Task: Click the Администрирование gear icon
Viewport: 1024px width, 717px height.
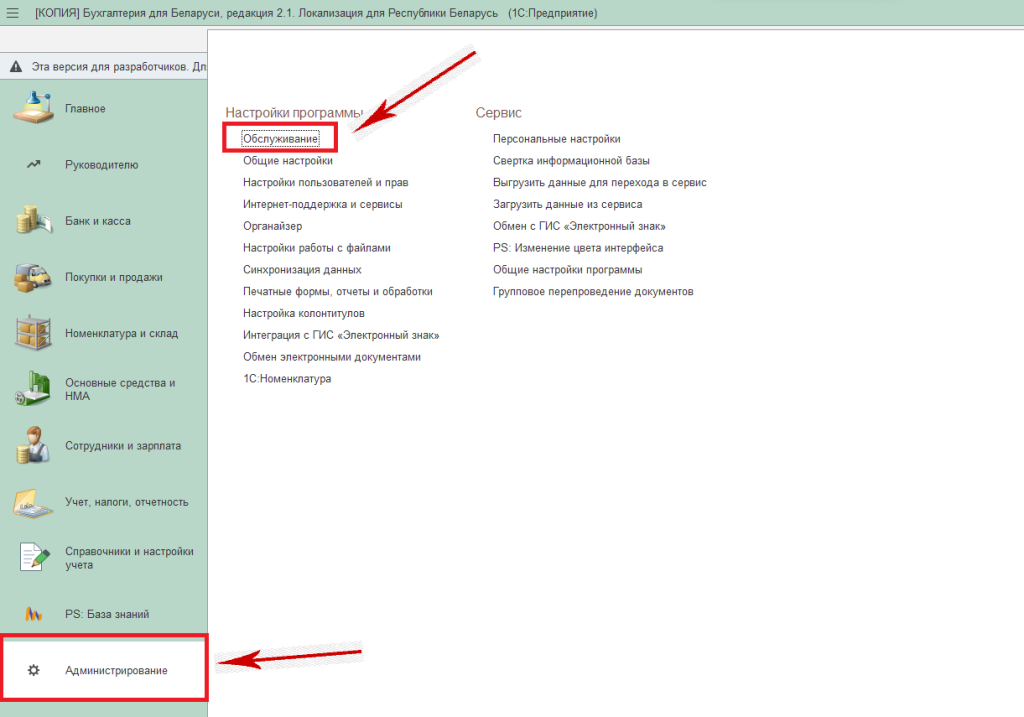Action: click(33, 670)
